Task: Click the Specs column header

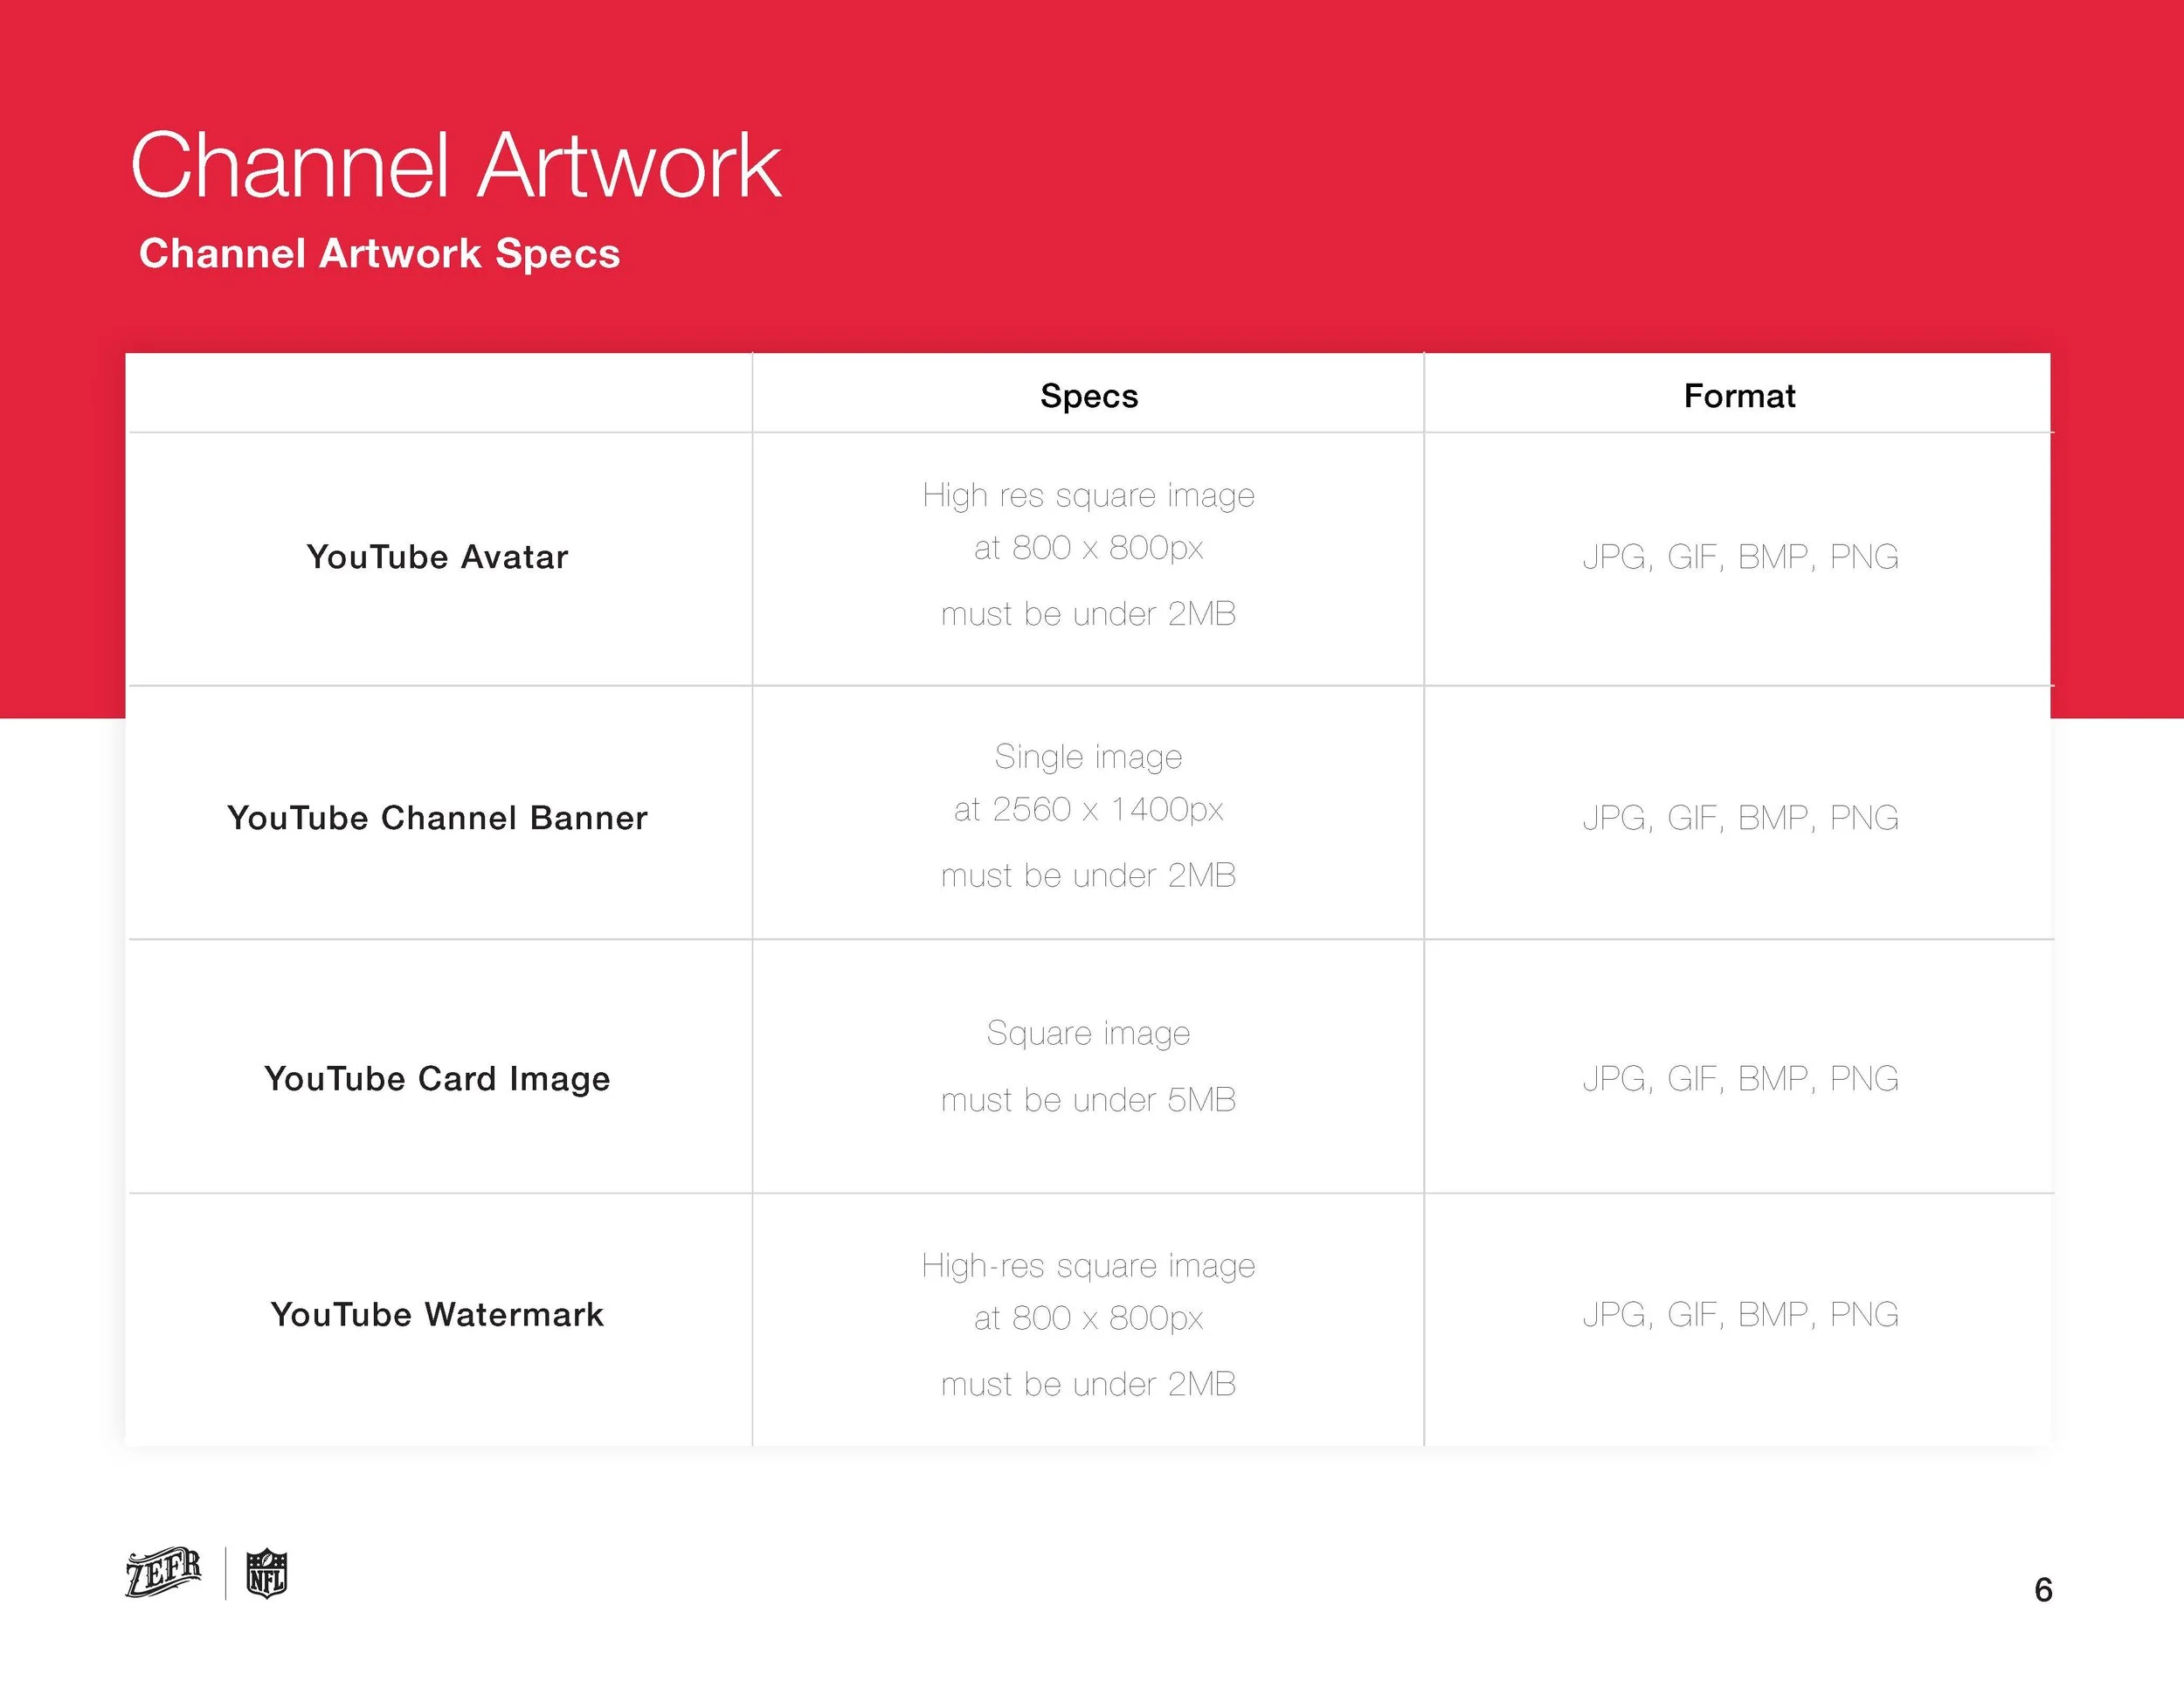Action: (1089, 396)
